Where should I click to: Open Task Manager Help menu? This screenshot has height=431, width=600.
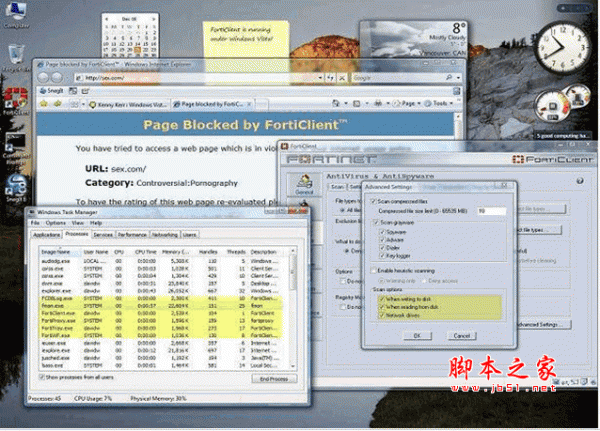coord(96,223)
